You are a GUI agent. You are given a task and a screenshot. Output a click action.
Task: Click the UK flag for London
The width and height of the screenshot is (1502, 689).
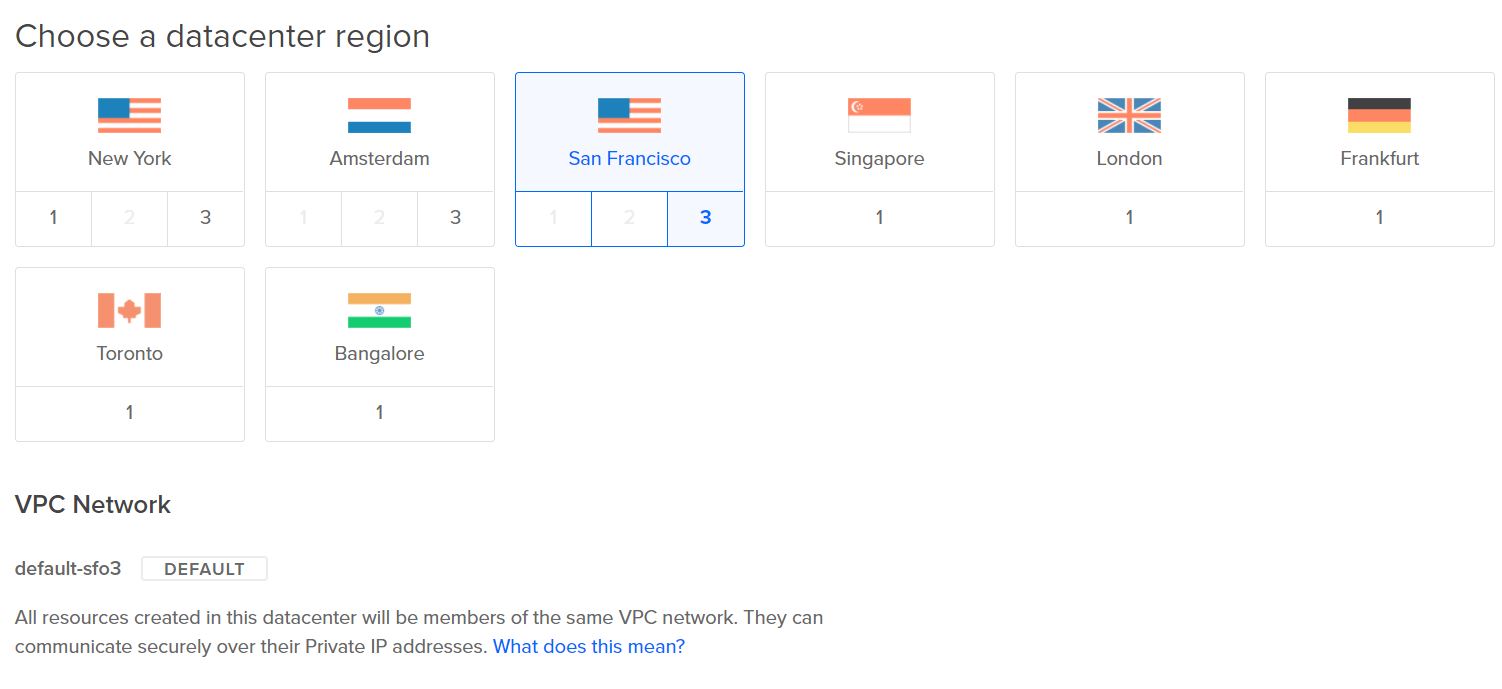click(1129, 115)
